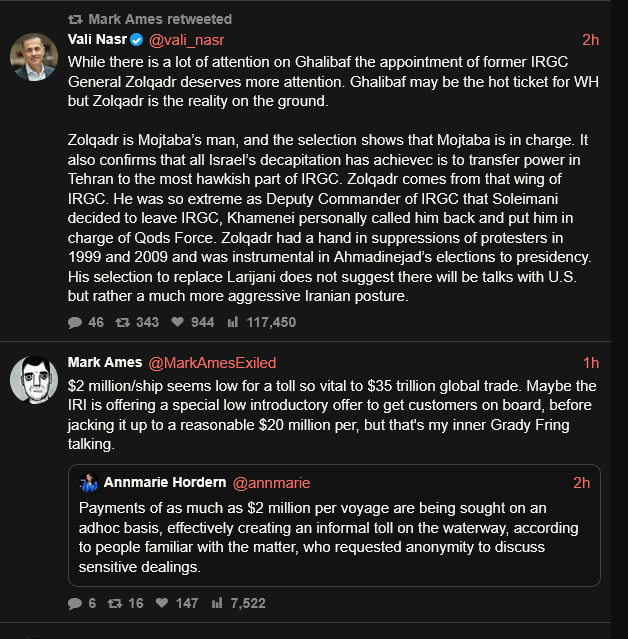Click Annmarie Hordern's small avatar in quote

click(89, 483)
